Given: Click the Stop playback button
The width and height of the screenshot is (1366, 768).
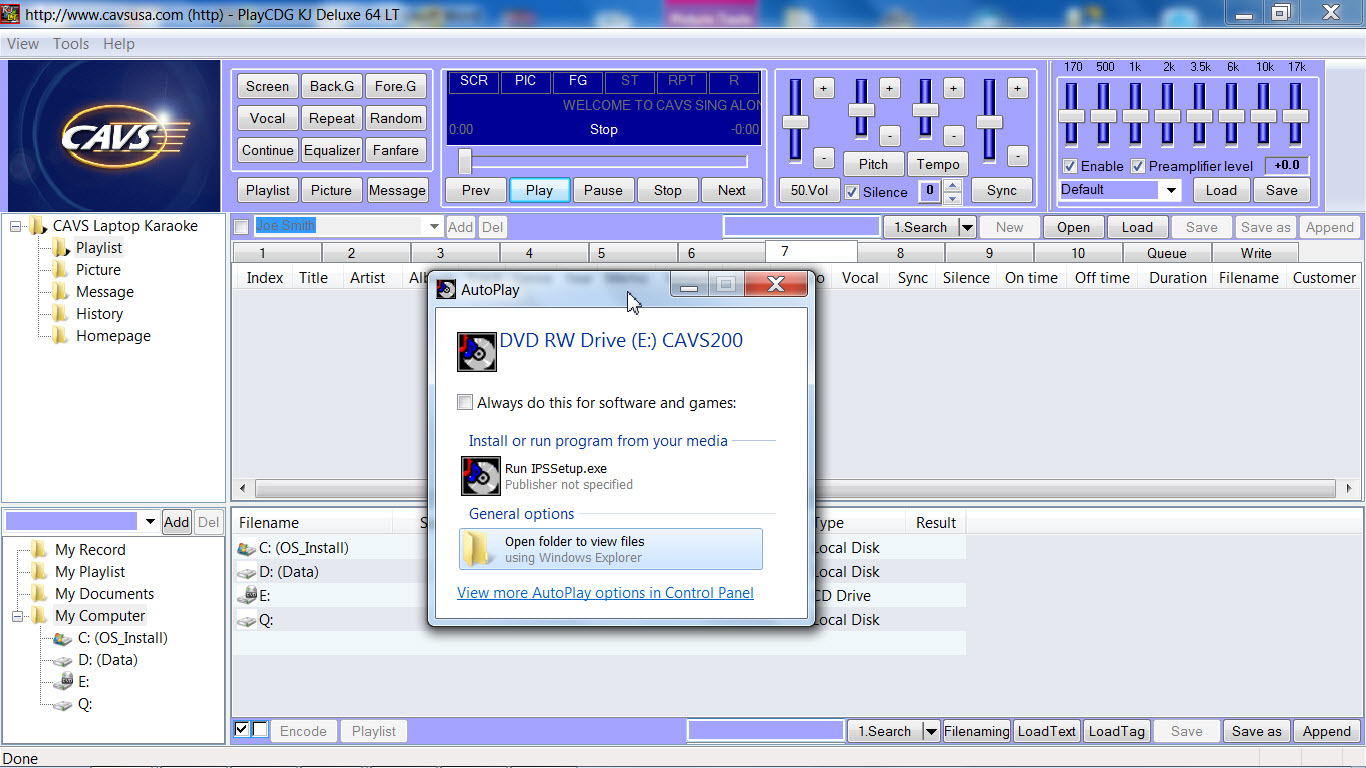Looking at the screenshot, I should pyautogui.click(x=667, y=190).
